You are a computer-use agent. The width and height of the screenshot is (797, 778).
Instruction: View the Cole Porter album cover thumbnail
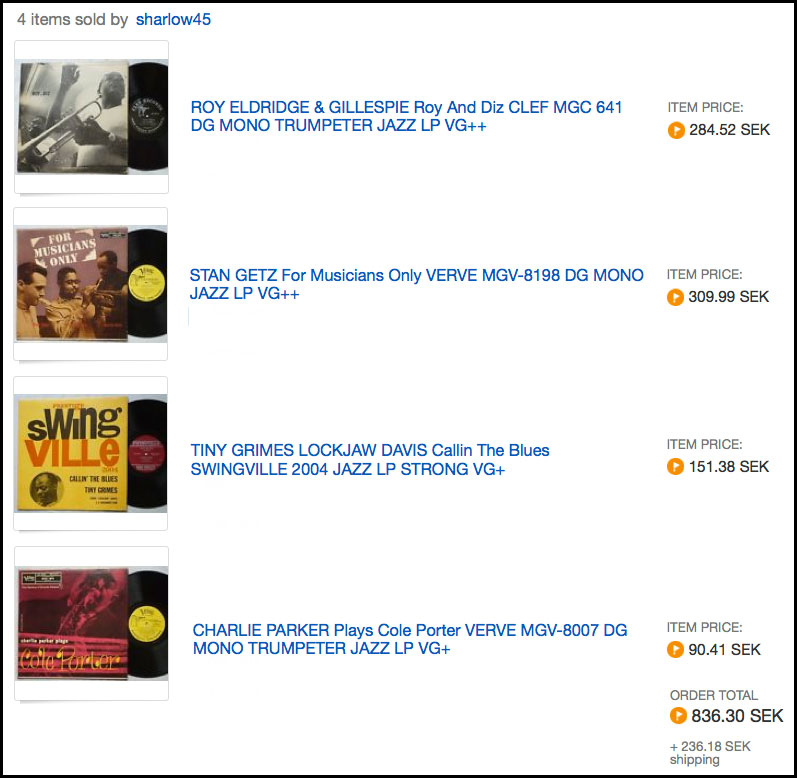click(x=91, y=624)
